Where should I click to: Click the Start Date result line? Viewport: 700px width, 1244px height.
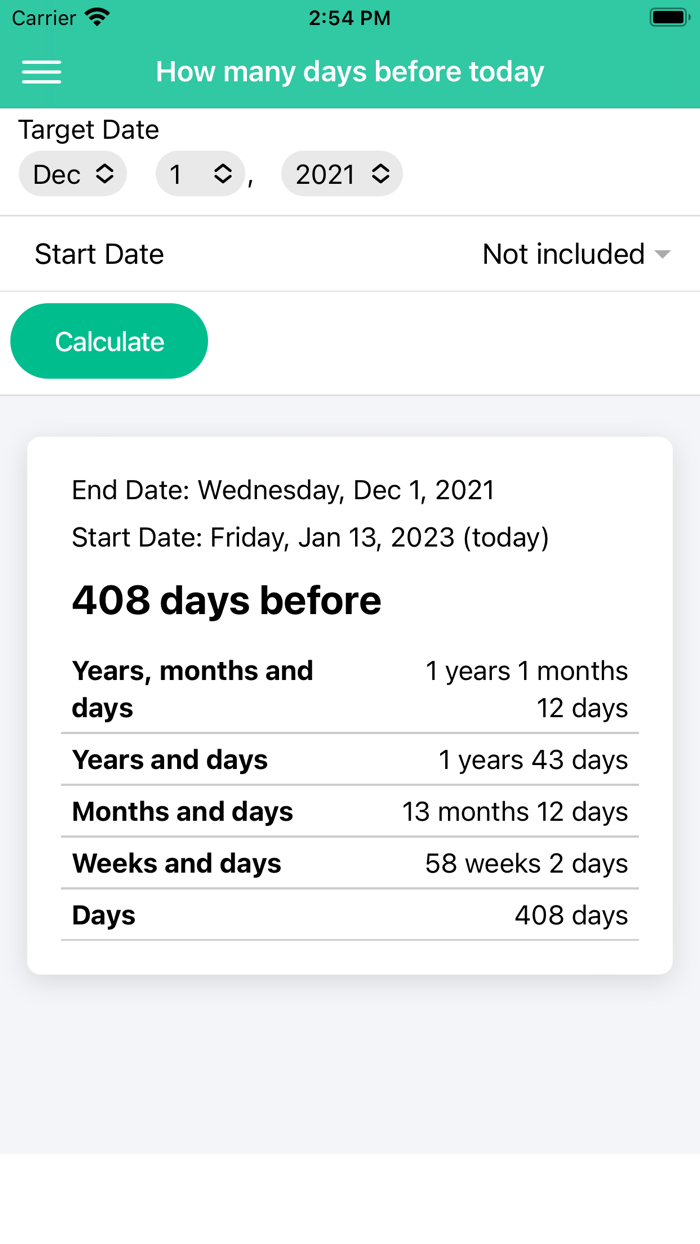[x=310, y=537]
